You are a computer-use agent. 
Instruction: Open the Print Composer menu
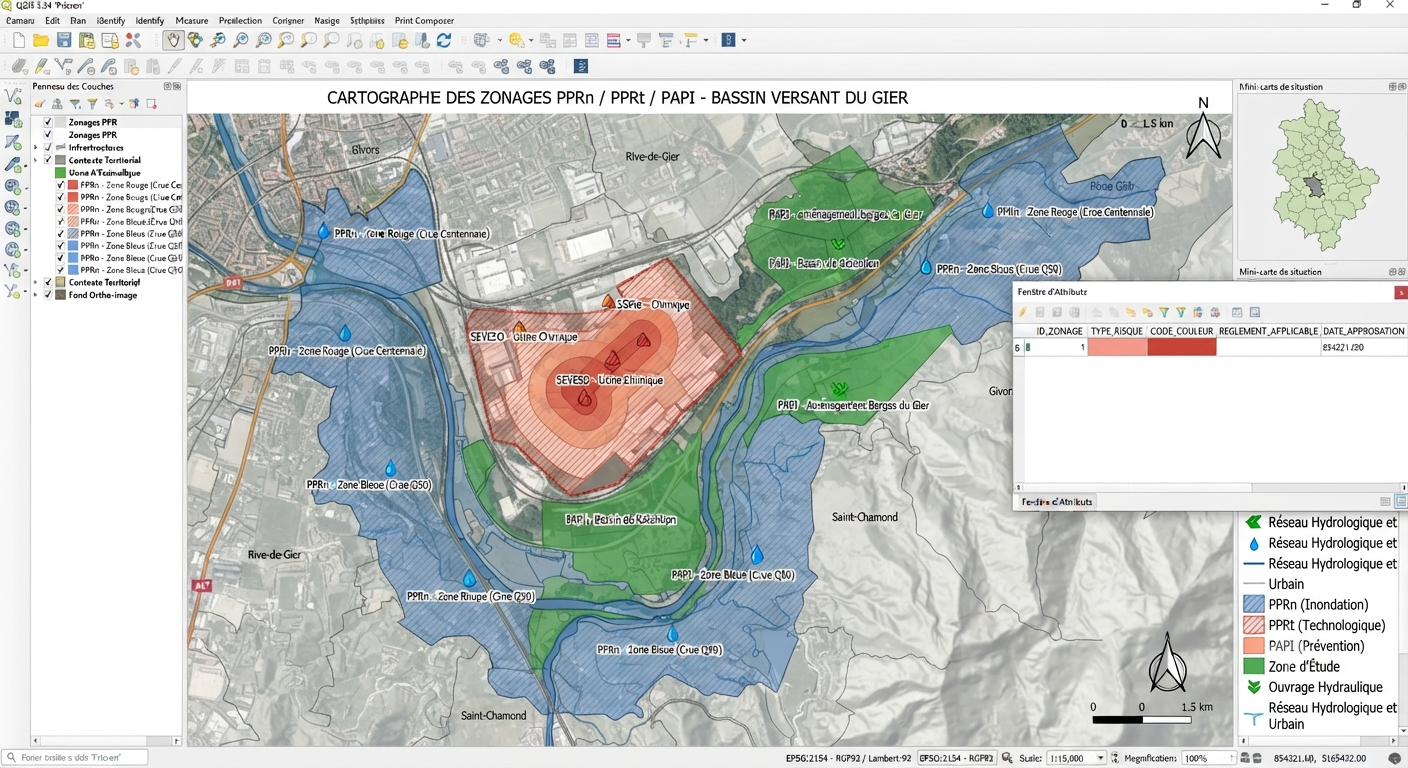click(424, 20)
